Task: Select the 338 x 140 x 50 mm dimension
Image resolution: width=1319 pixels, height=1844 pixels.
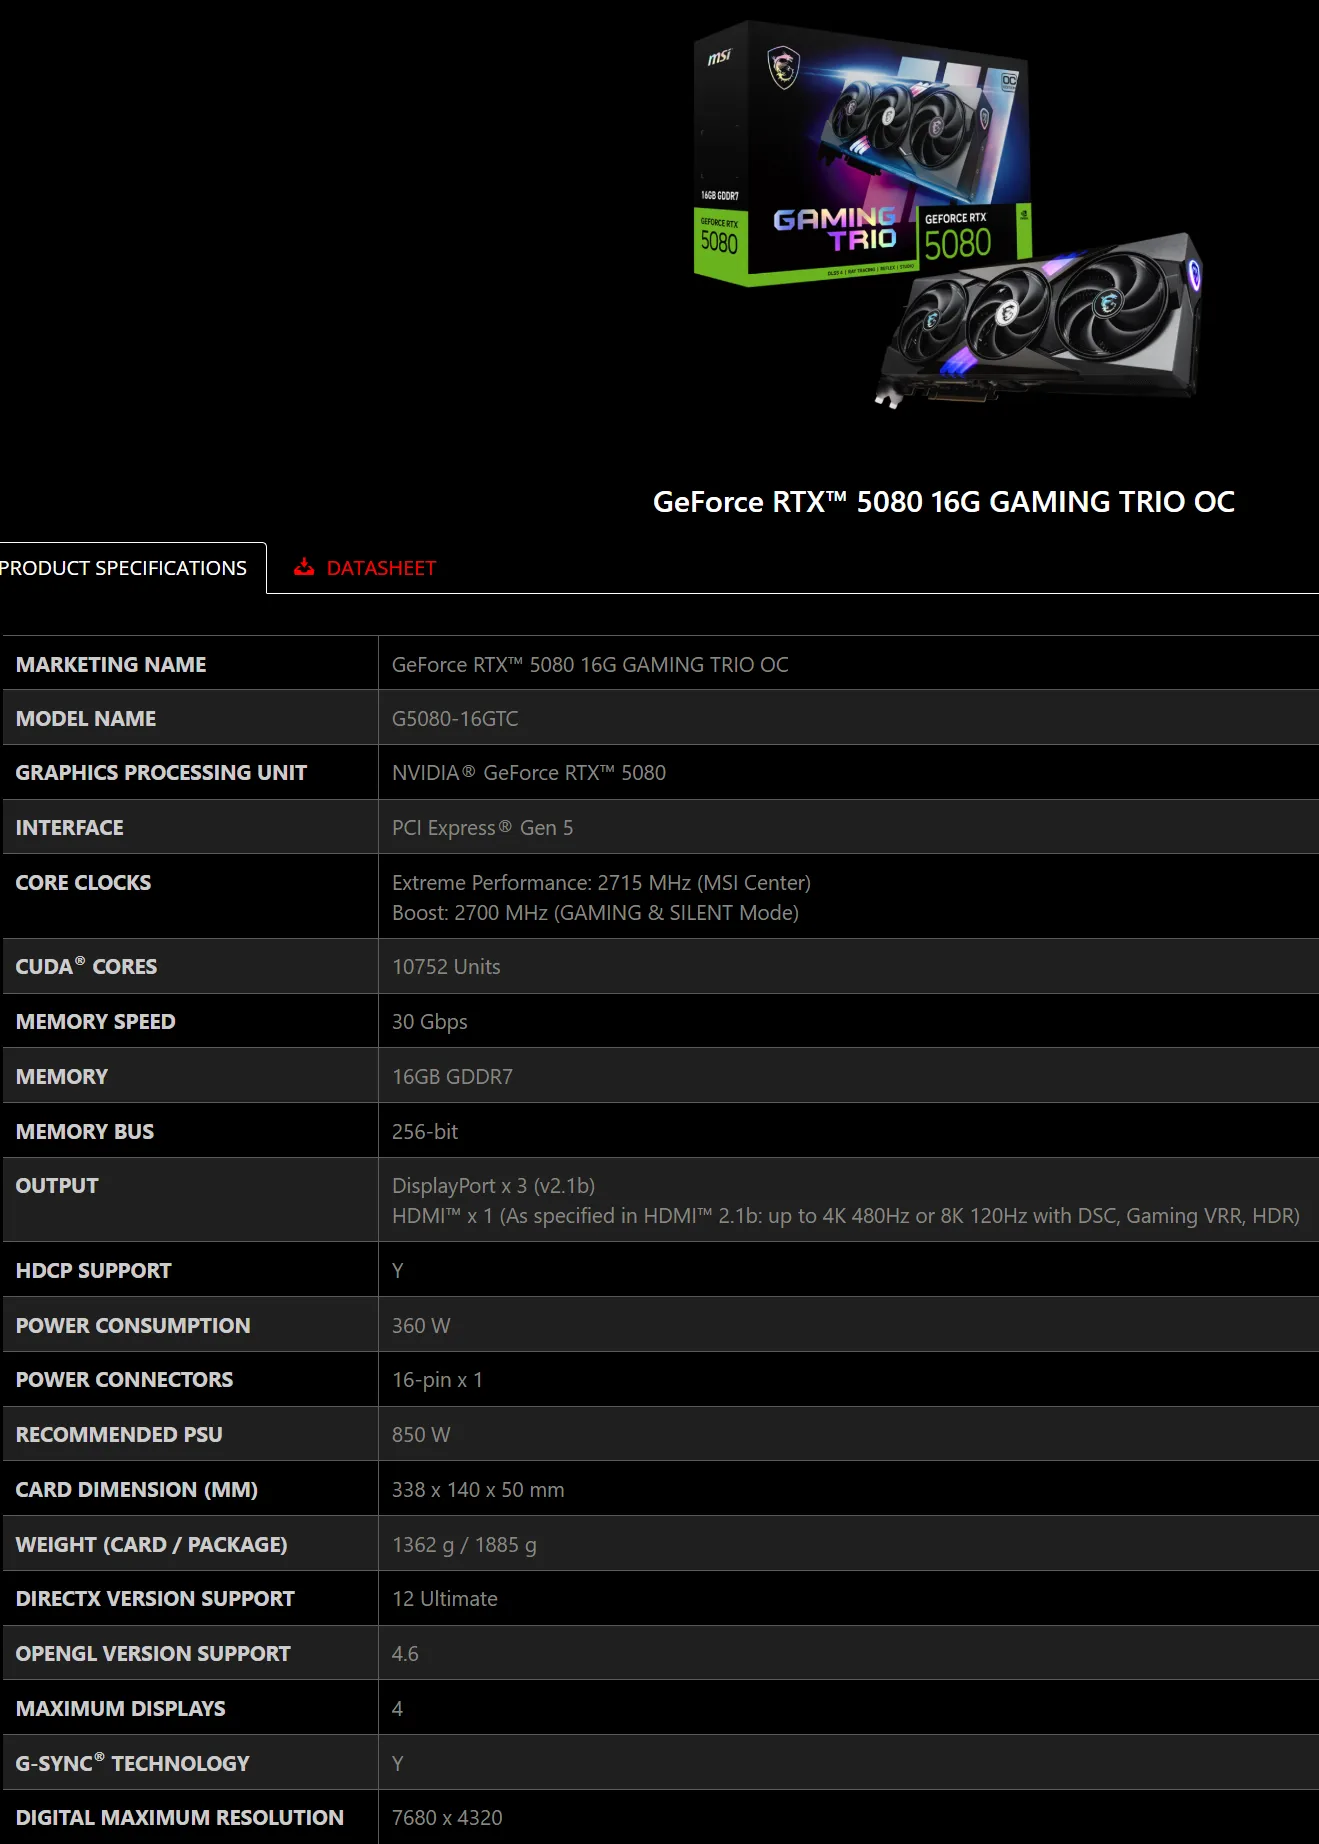Action: point(478,1490)
